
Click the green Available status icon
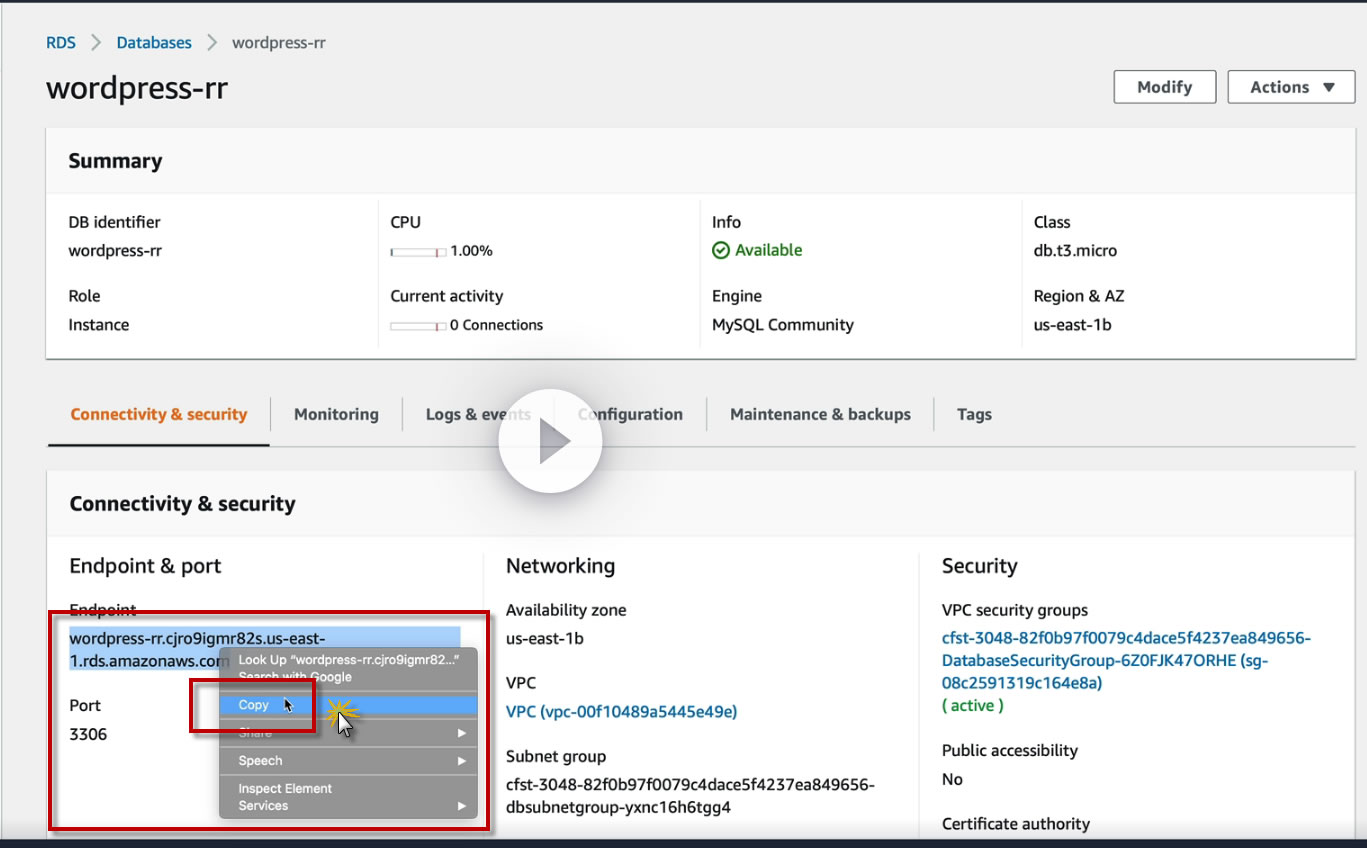click(721, 251)
